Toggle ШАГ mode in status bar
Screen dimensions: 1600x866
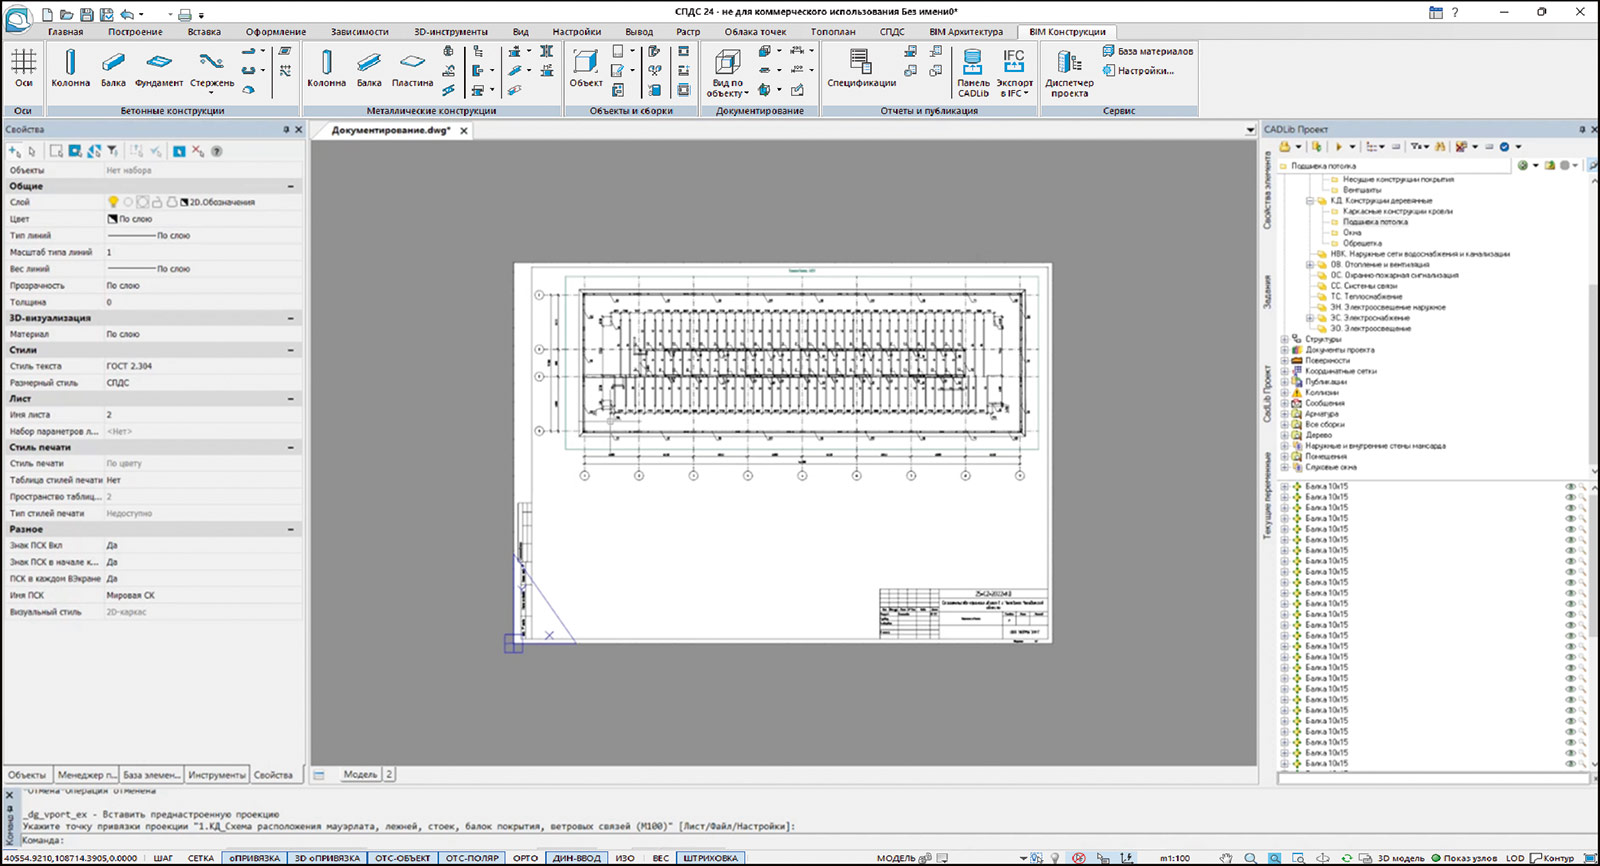(x=163, y=858)
